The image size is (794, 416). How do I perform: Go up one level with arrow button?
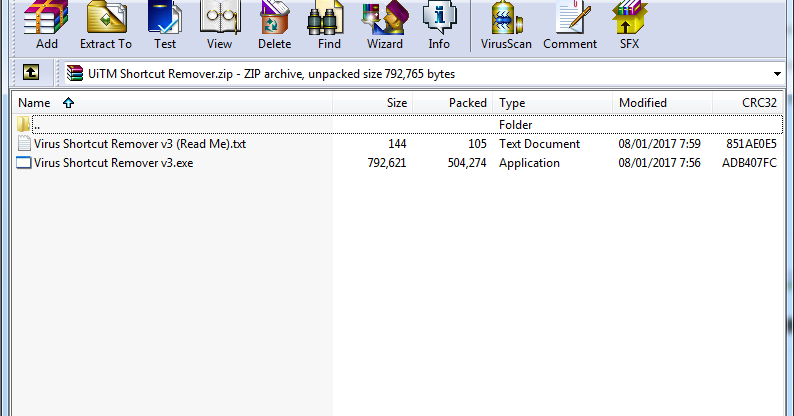(31, 73)
